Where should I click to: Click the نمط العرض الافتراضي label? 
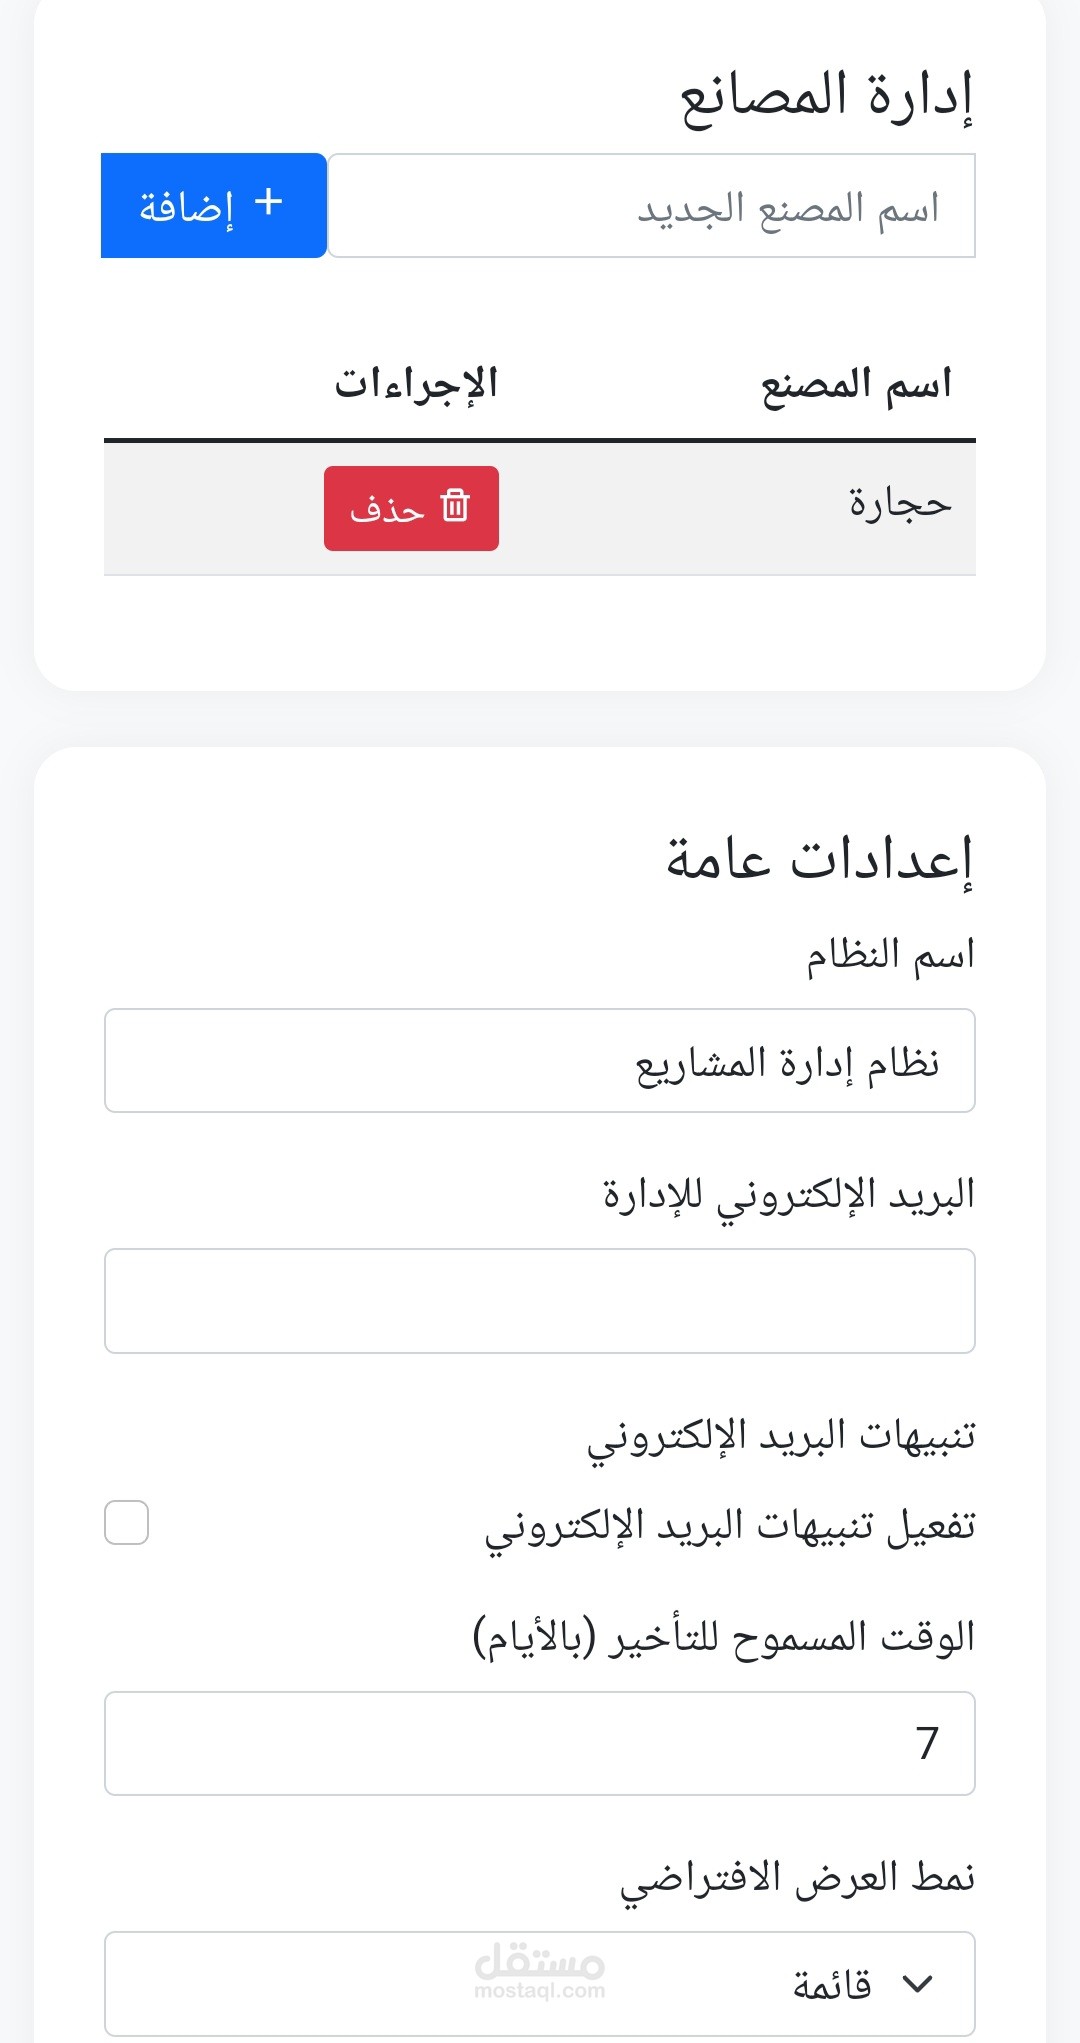tap(797, 1879)
